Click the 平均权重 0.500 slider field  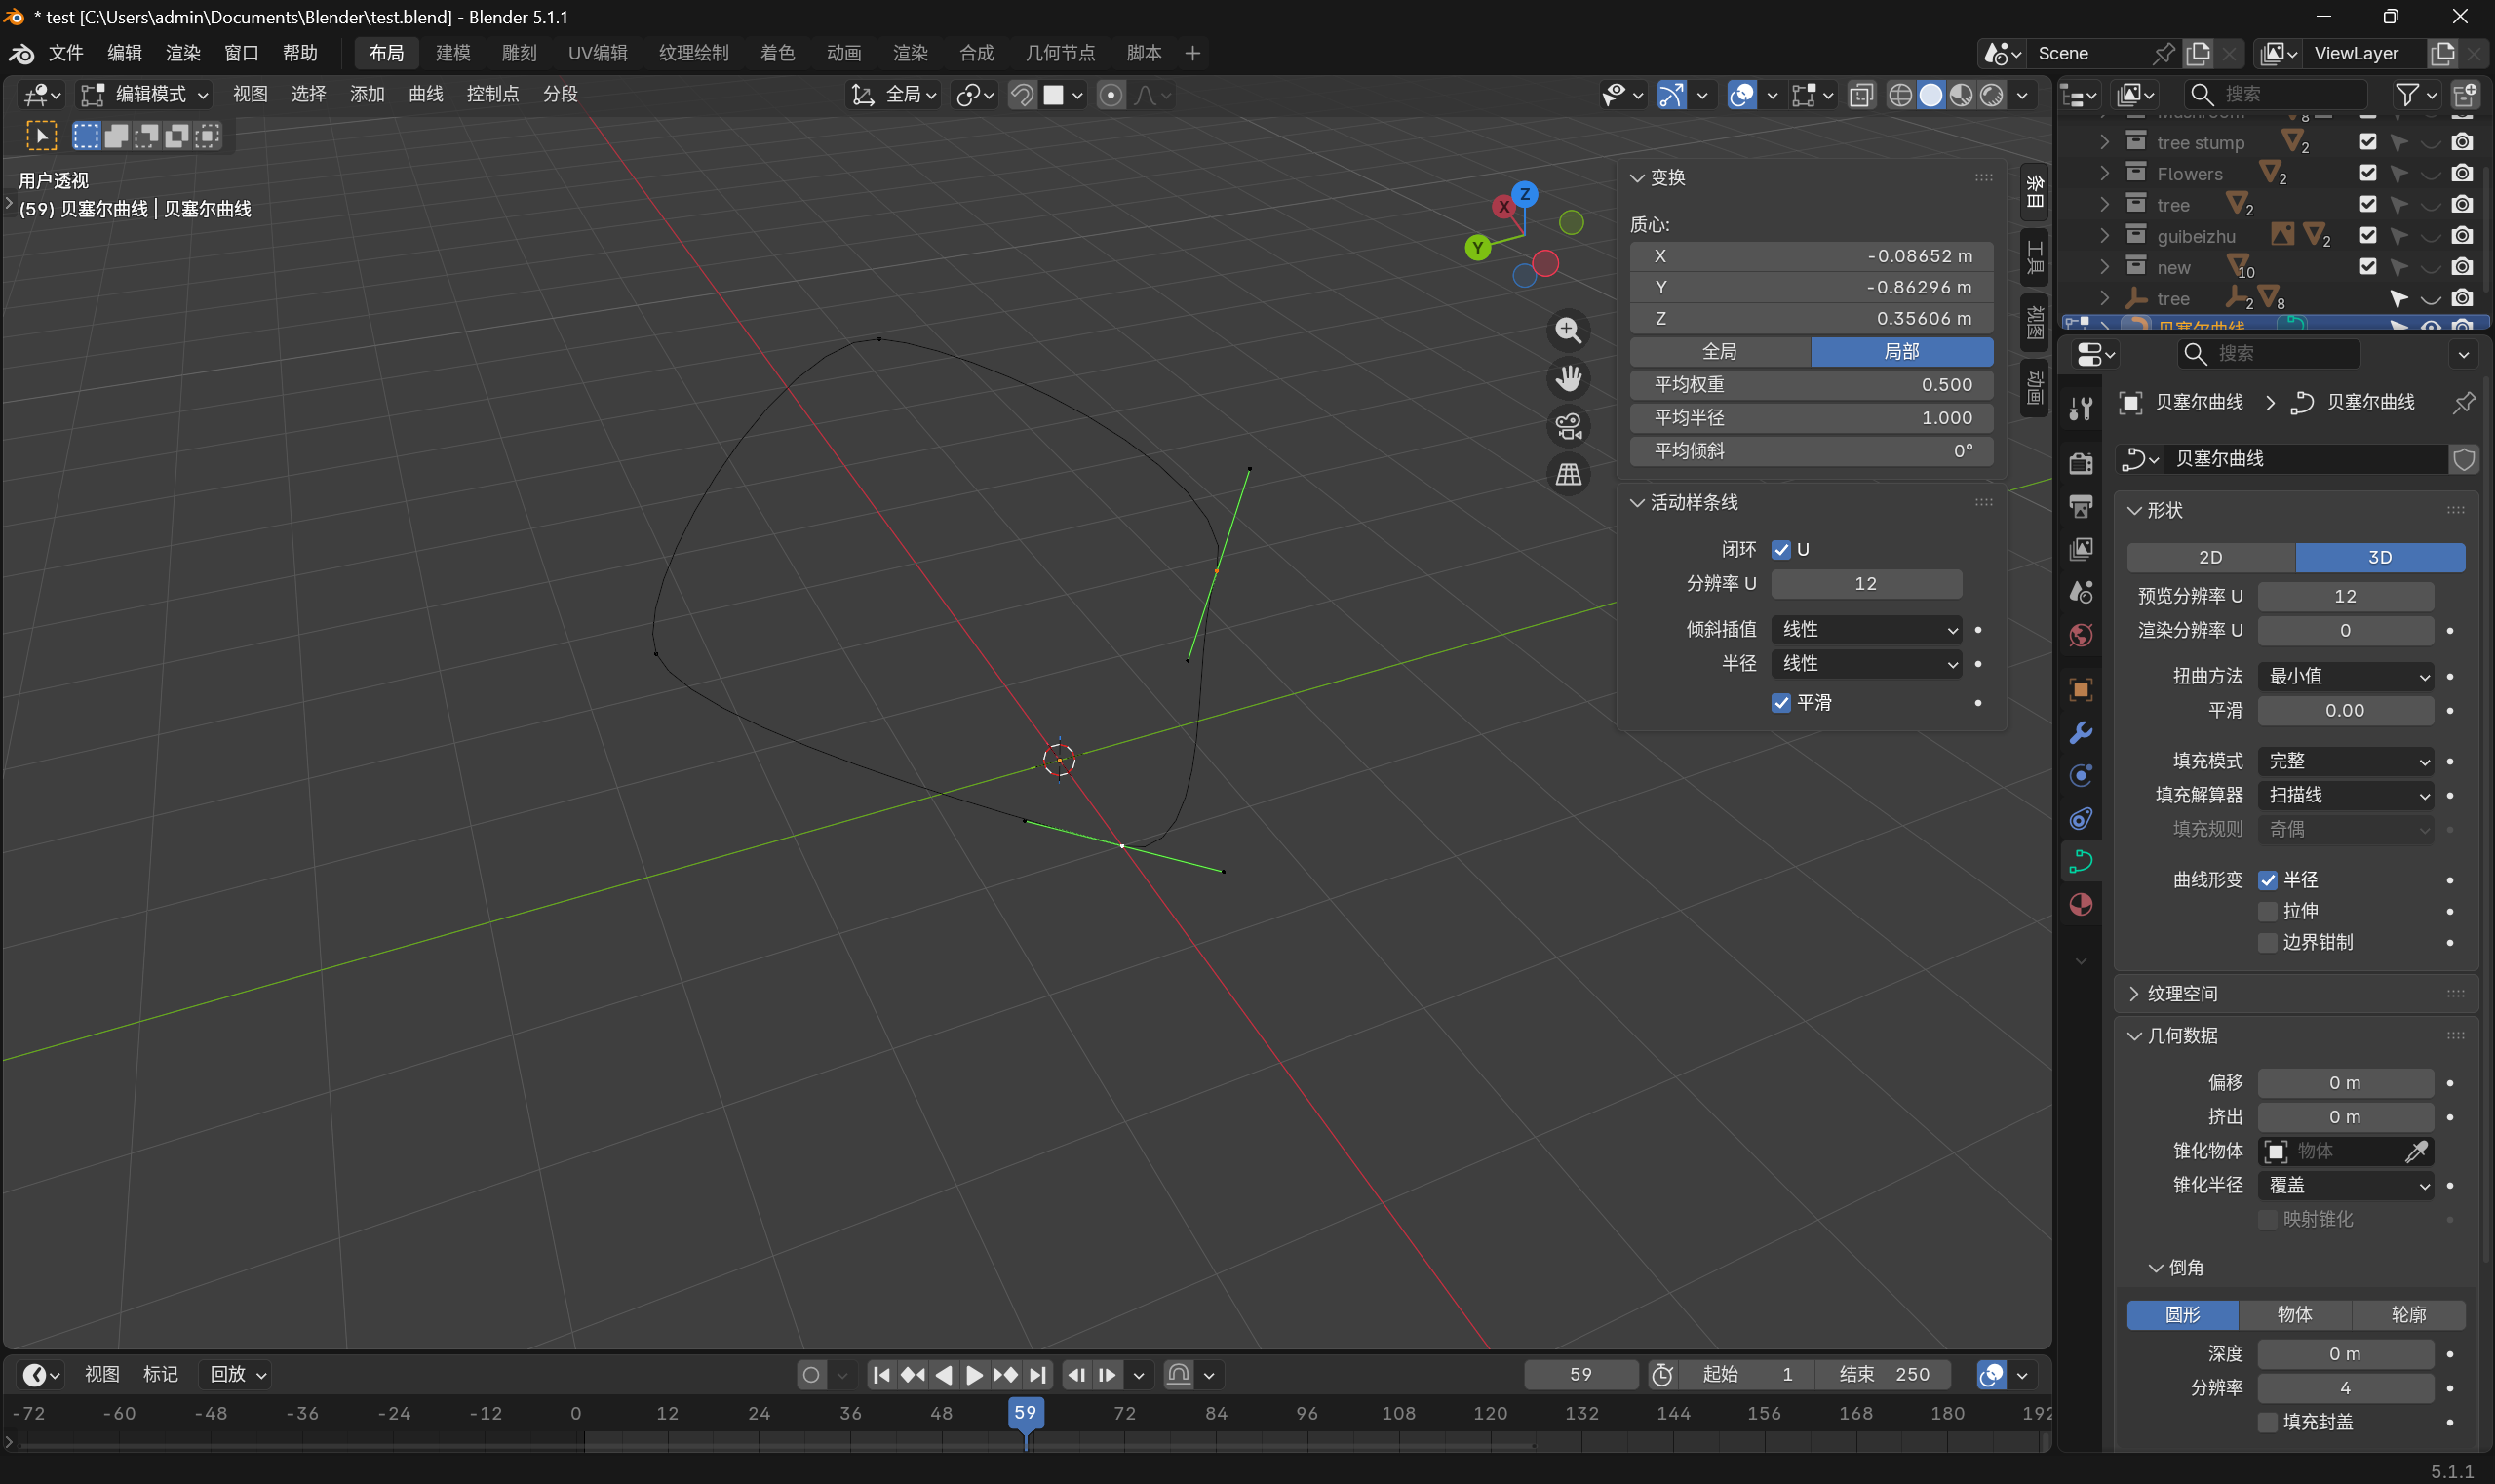1811,385
